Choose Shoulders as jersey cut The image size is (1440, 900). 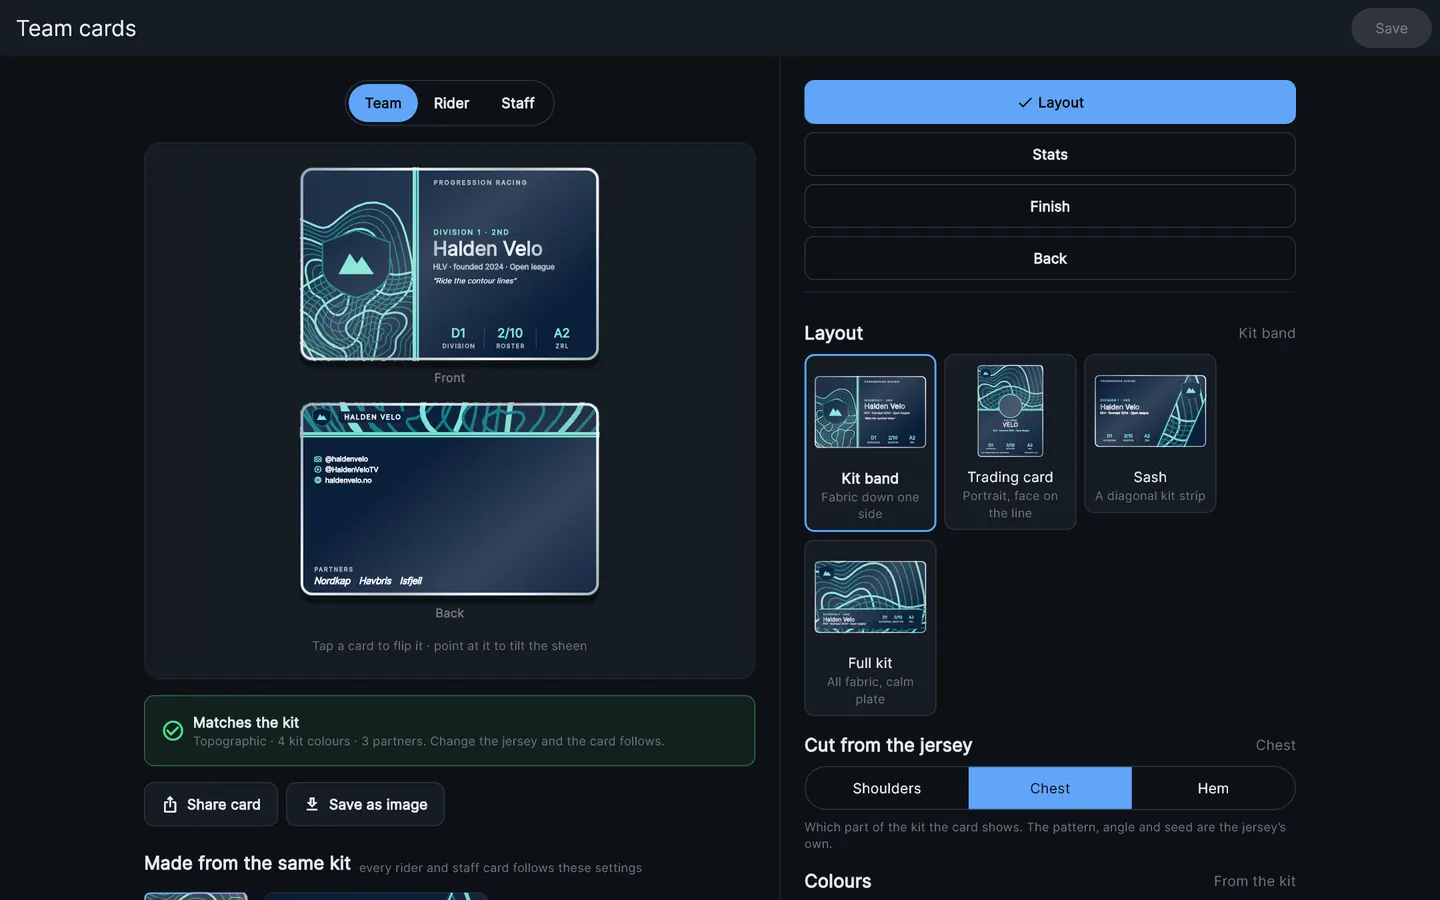click(887, 788)
